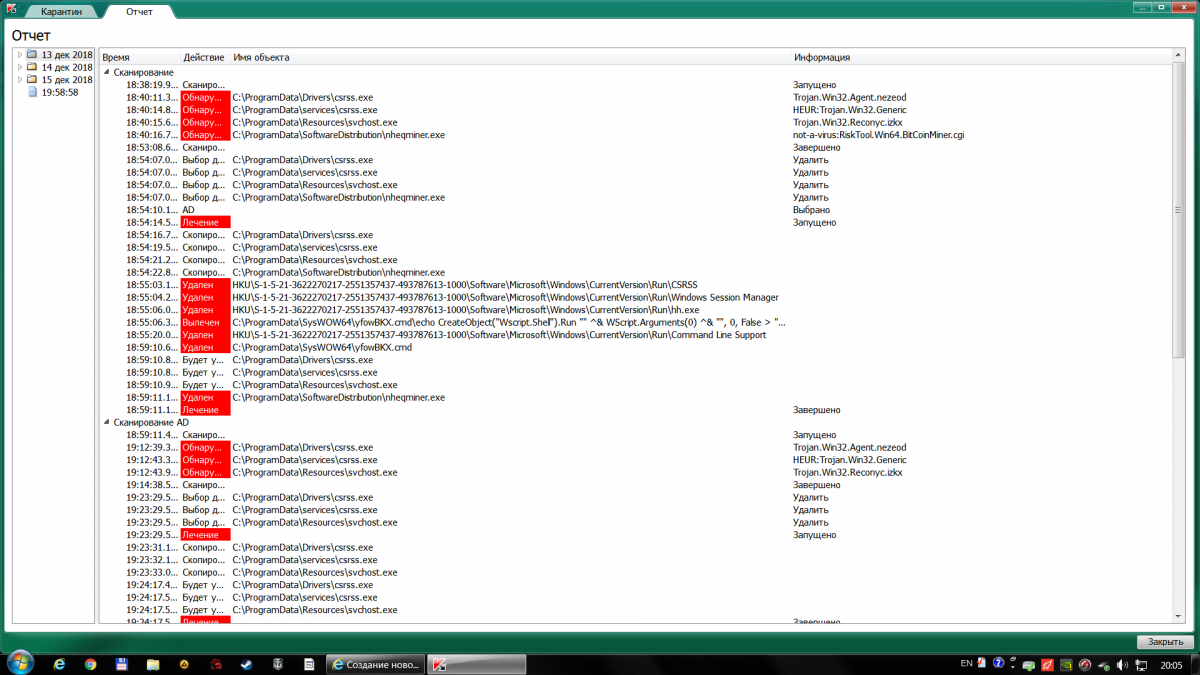Click scrollbar down arrow in report list
This screenshot has width=1200, height=675.
1177,617
